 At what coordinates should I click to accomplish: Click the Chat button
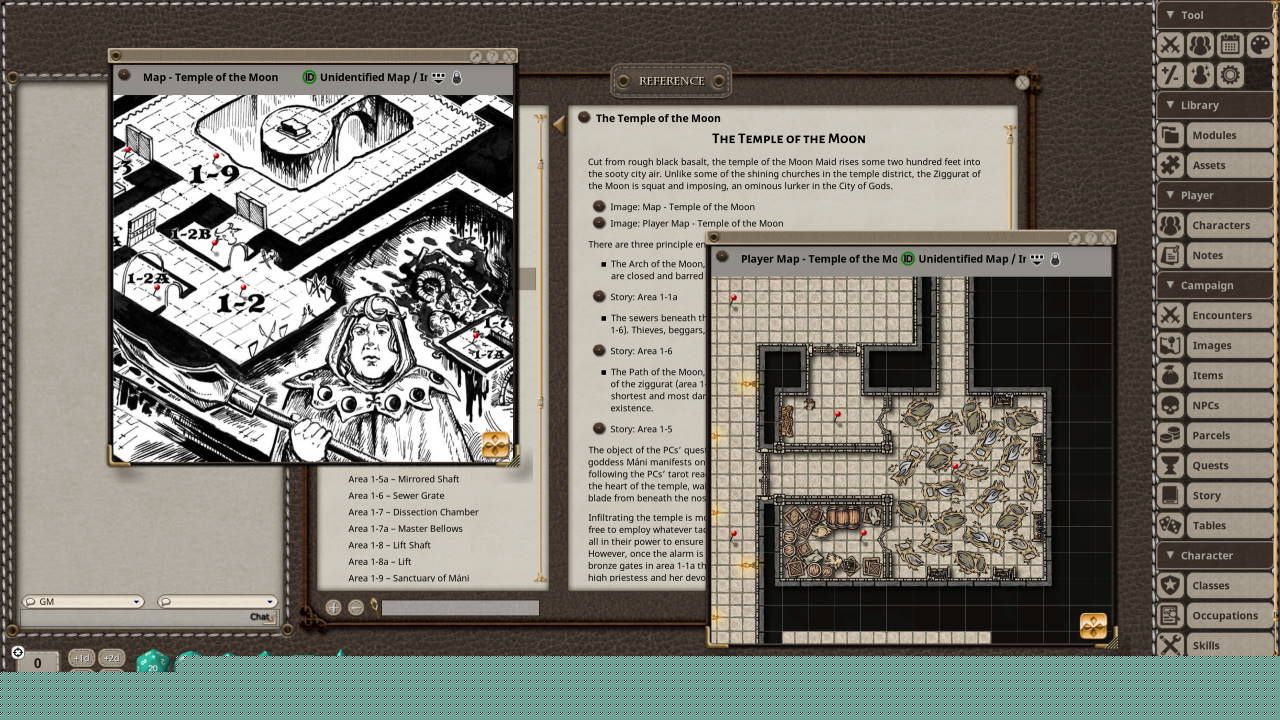click(261, 617)
